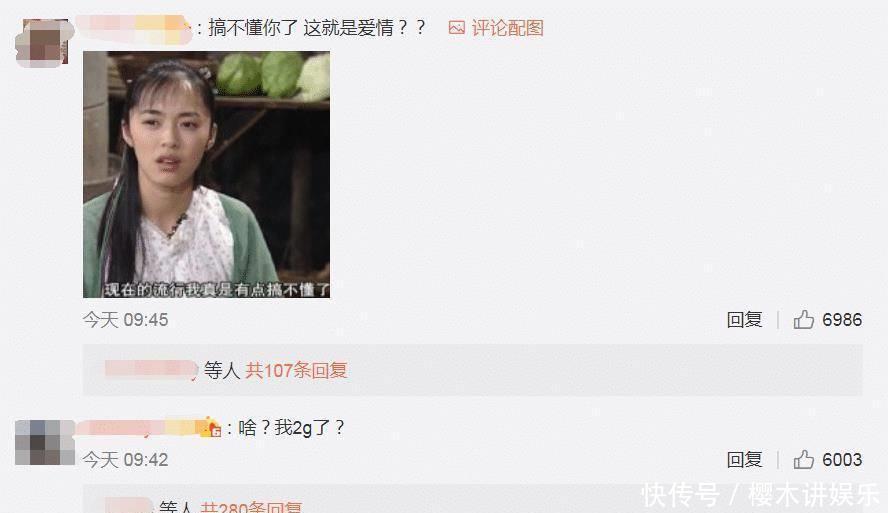This screenshot has height=513, width=888.
Task: Like the comment with 6003 likes
Action: (x=803, y=459)
